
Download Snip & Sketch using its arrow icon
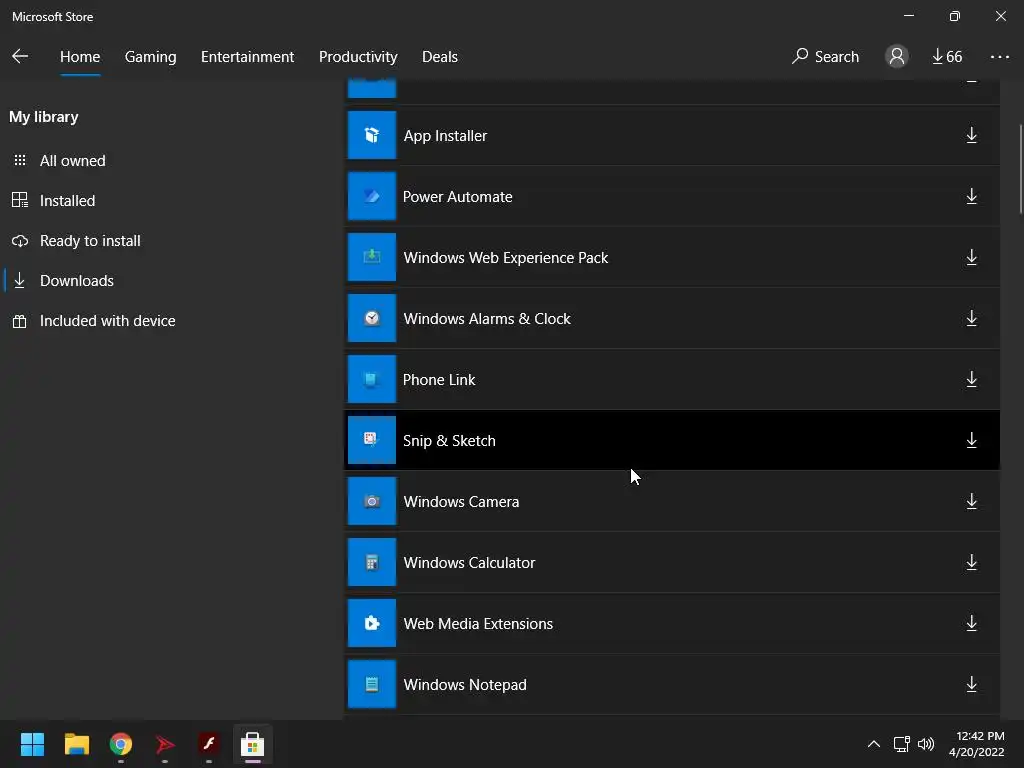[x=972, y=440]
